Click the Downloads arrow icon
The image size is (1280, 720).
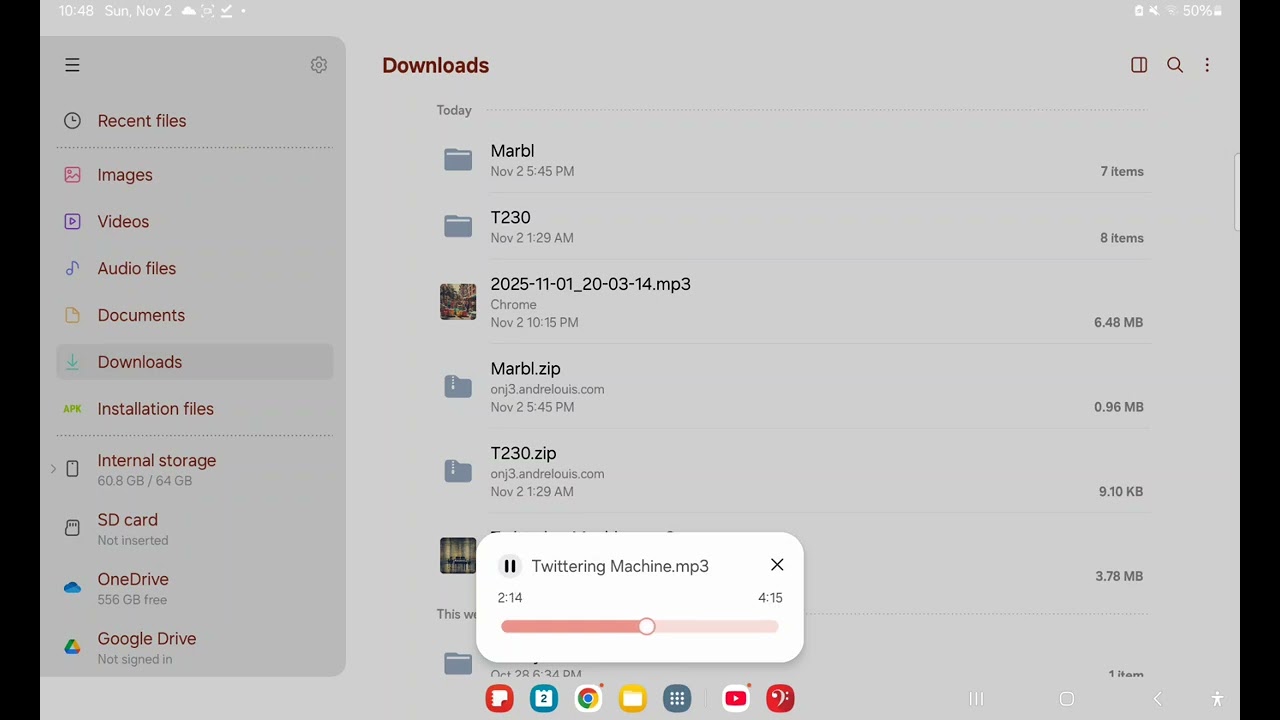coord(72,362)
